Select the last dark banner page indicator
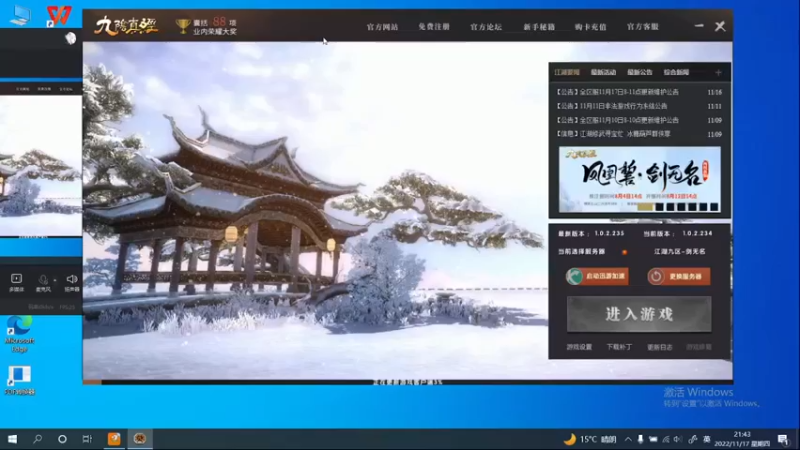 tap(714, 207)
